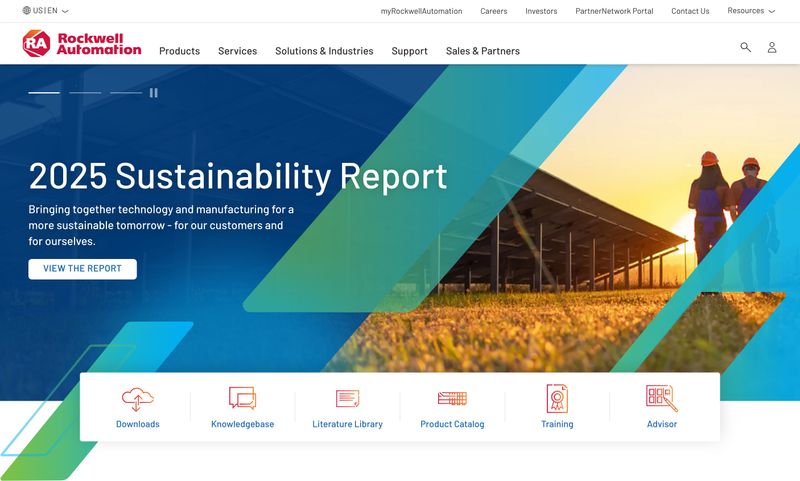Jump to the second carousel slide indicator
Viewport: 800px width, 481px height.
(x=85, y=93)
